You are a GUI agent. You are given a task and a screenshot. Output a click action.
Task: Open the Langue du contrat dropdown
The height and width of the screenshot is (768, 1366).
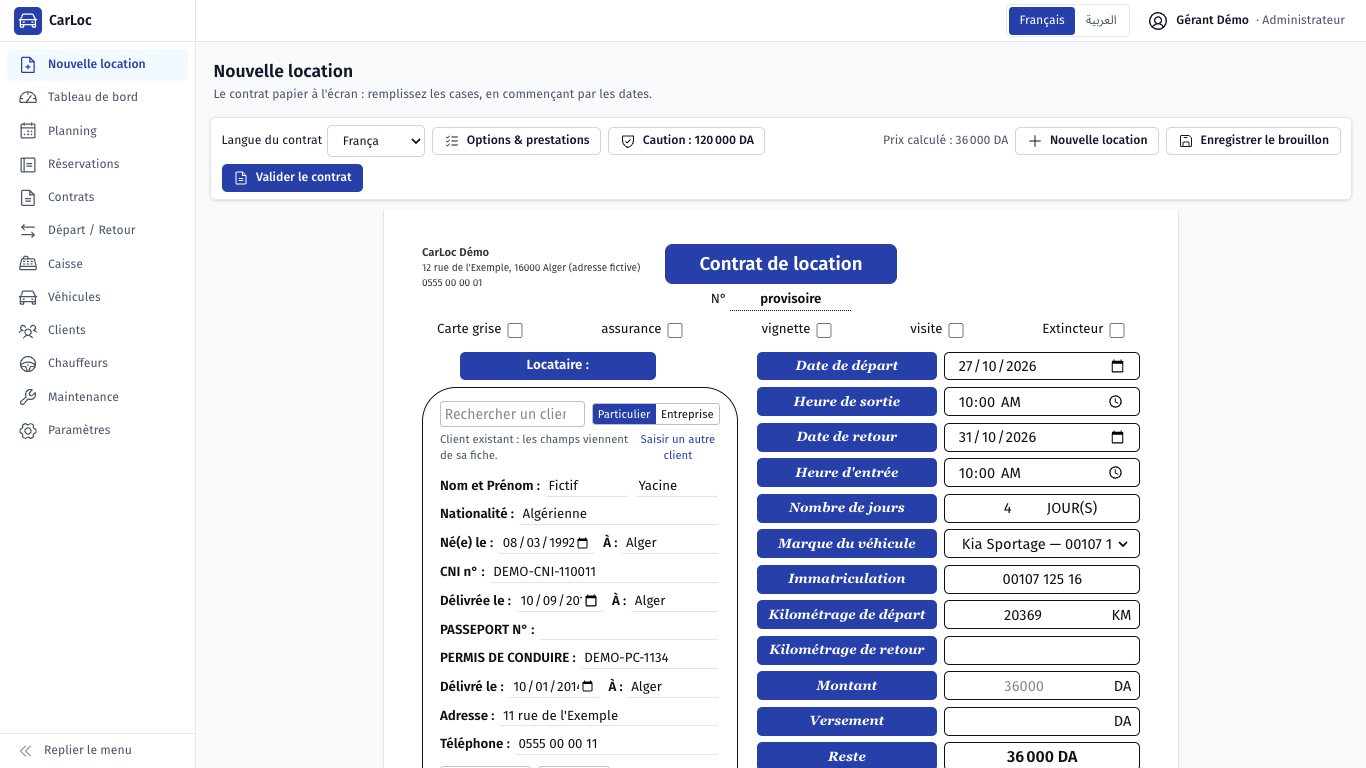click(376, 141)
